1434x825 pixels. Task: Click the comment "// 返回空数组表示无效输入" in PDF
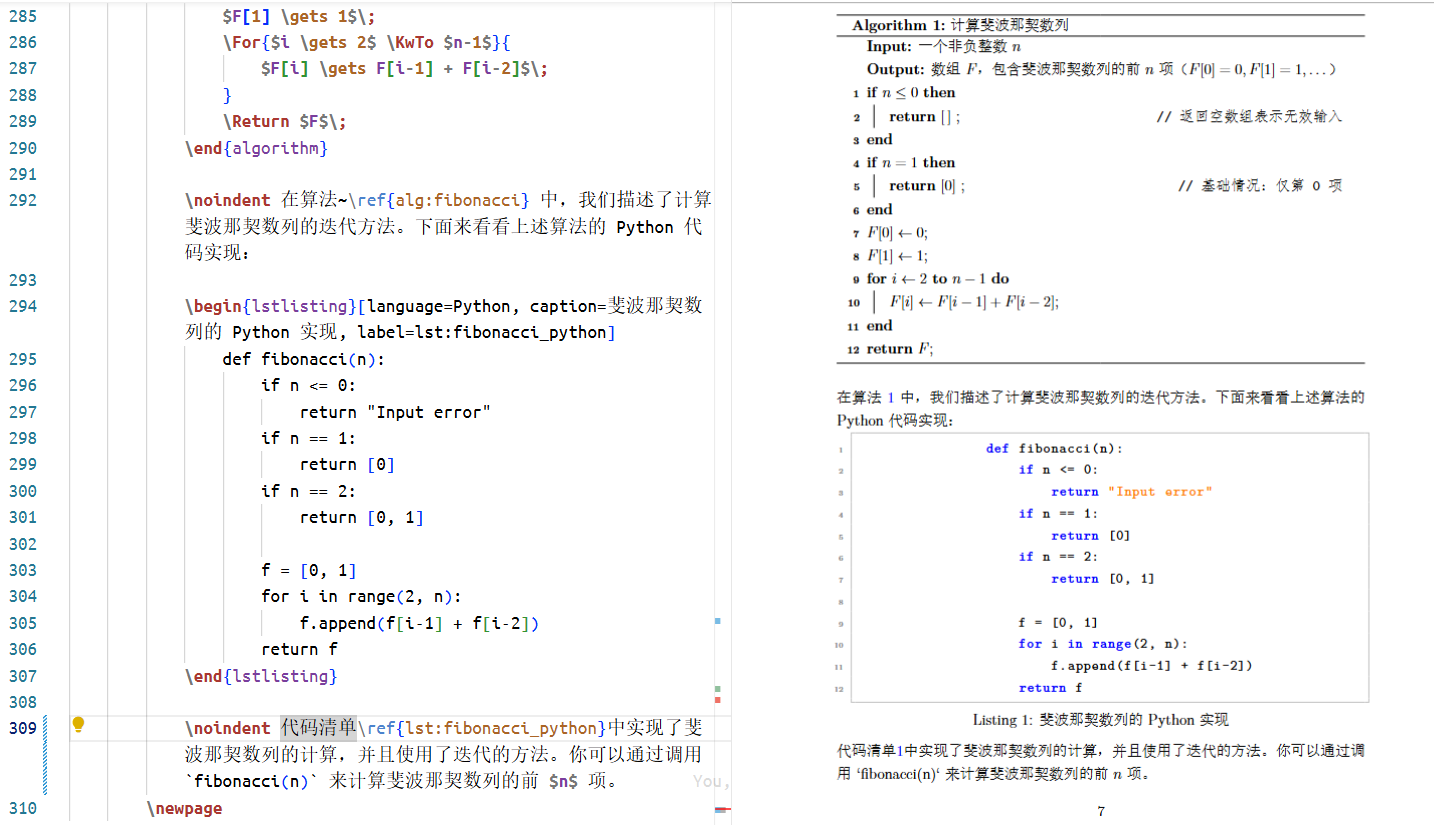tap(1249, 117)
